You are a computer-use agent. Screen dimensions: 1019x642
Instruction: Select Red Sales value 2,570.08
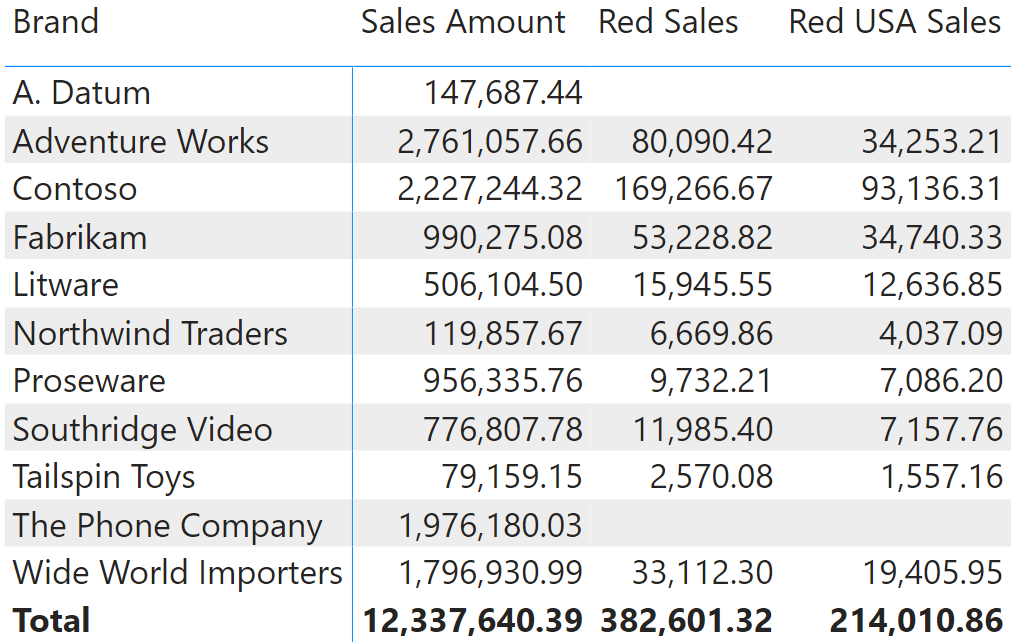[x=712, y=477]
